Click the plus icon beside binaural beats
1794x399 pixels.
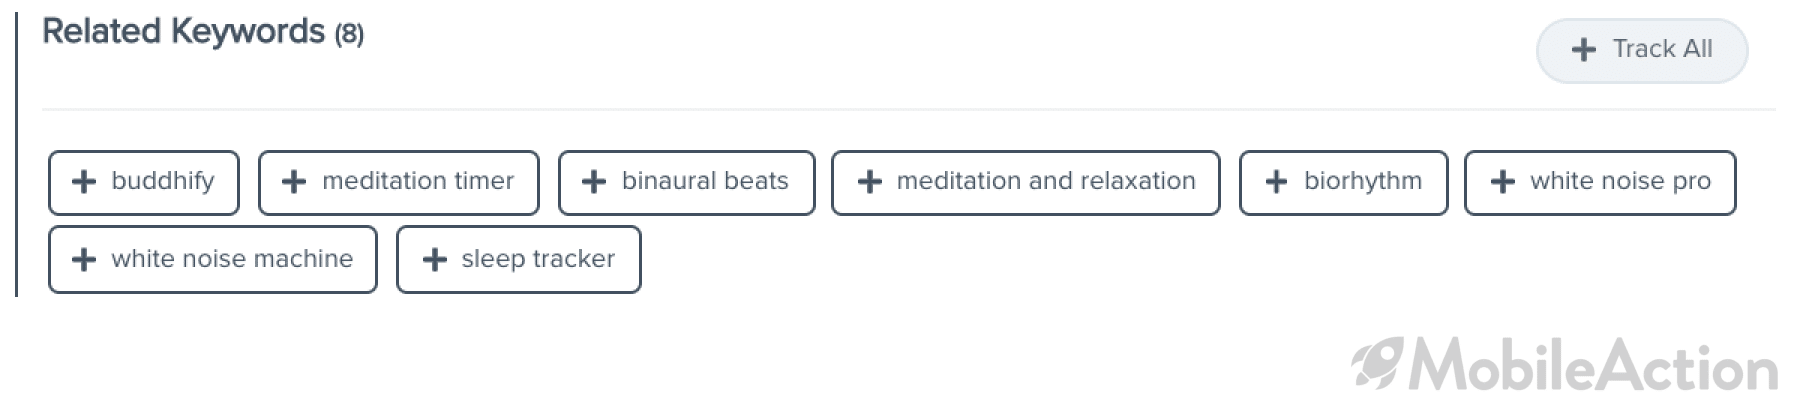(594, 181)
